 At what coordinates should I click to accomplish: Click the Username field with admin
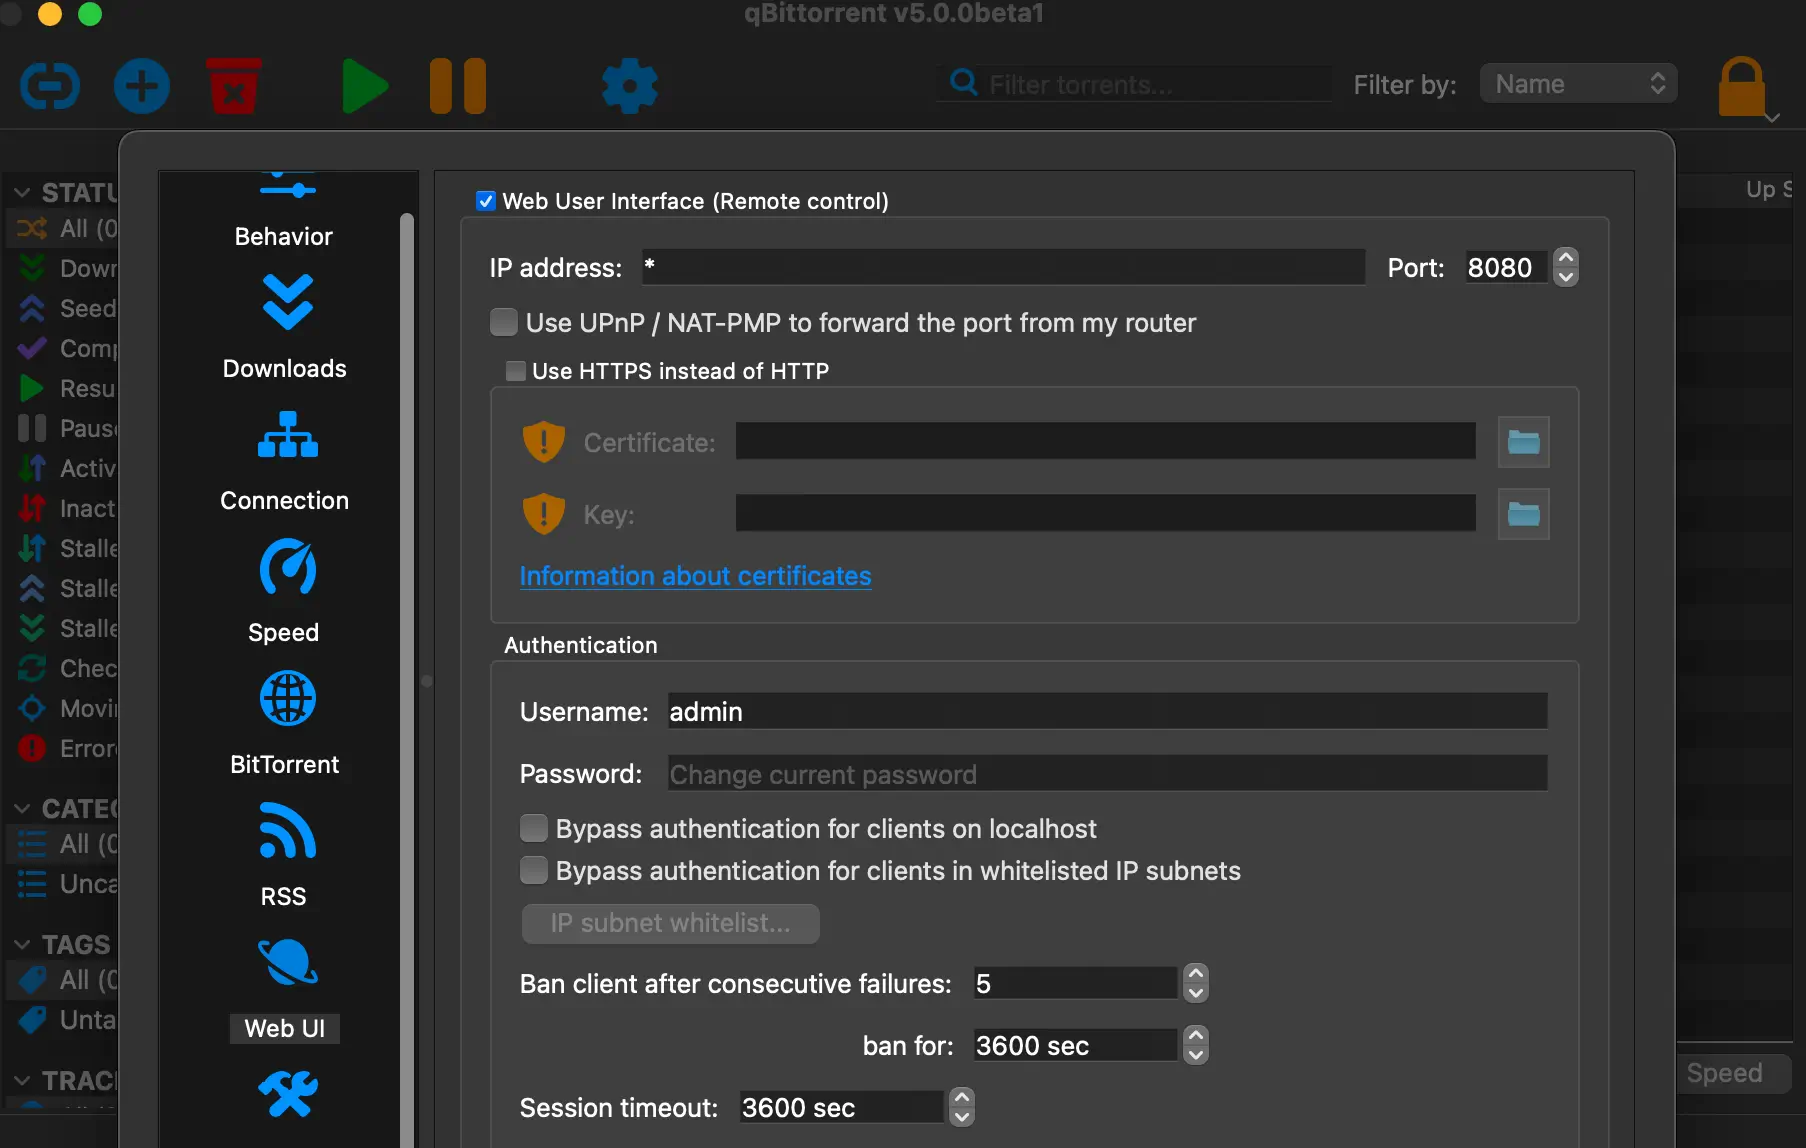1107,711
